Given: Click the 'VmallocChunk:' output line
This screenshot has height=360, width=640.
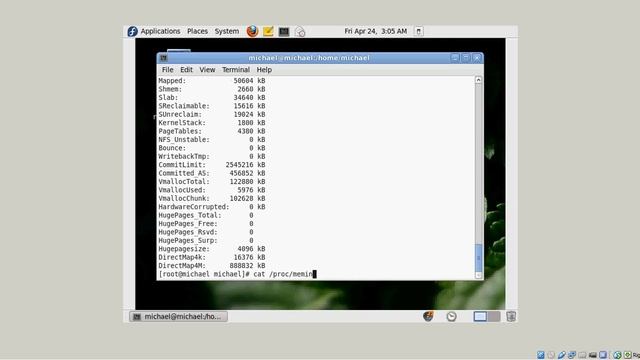Looking at the screenshot, I should click(212, 198).
